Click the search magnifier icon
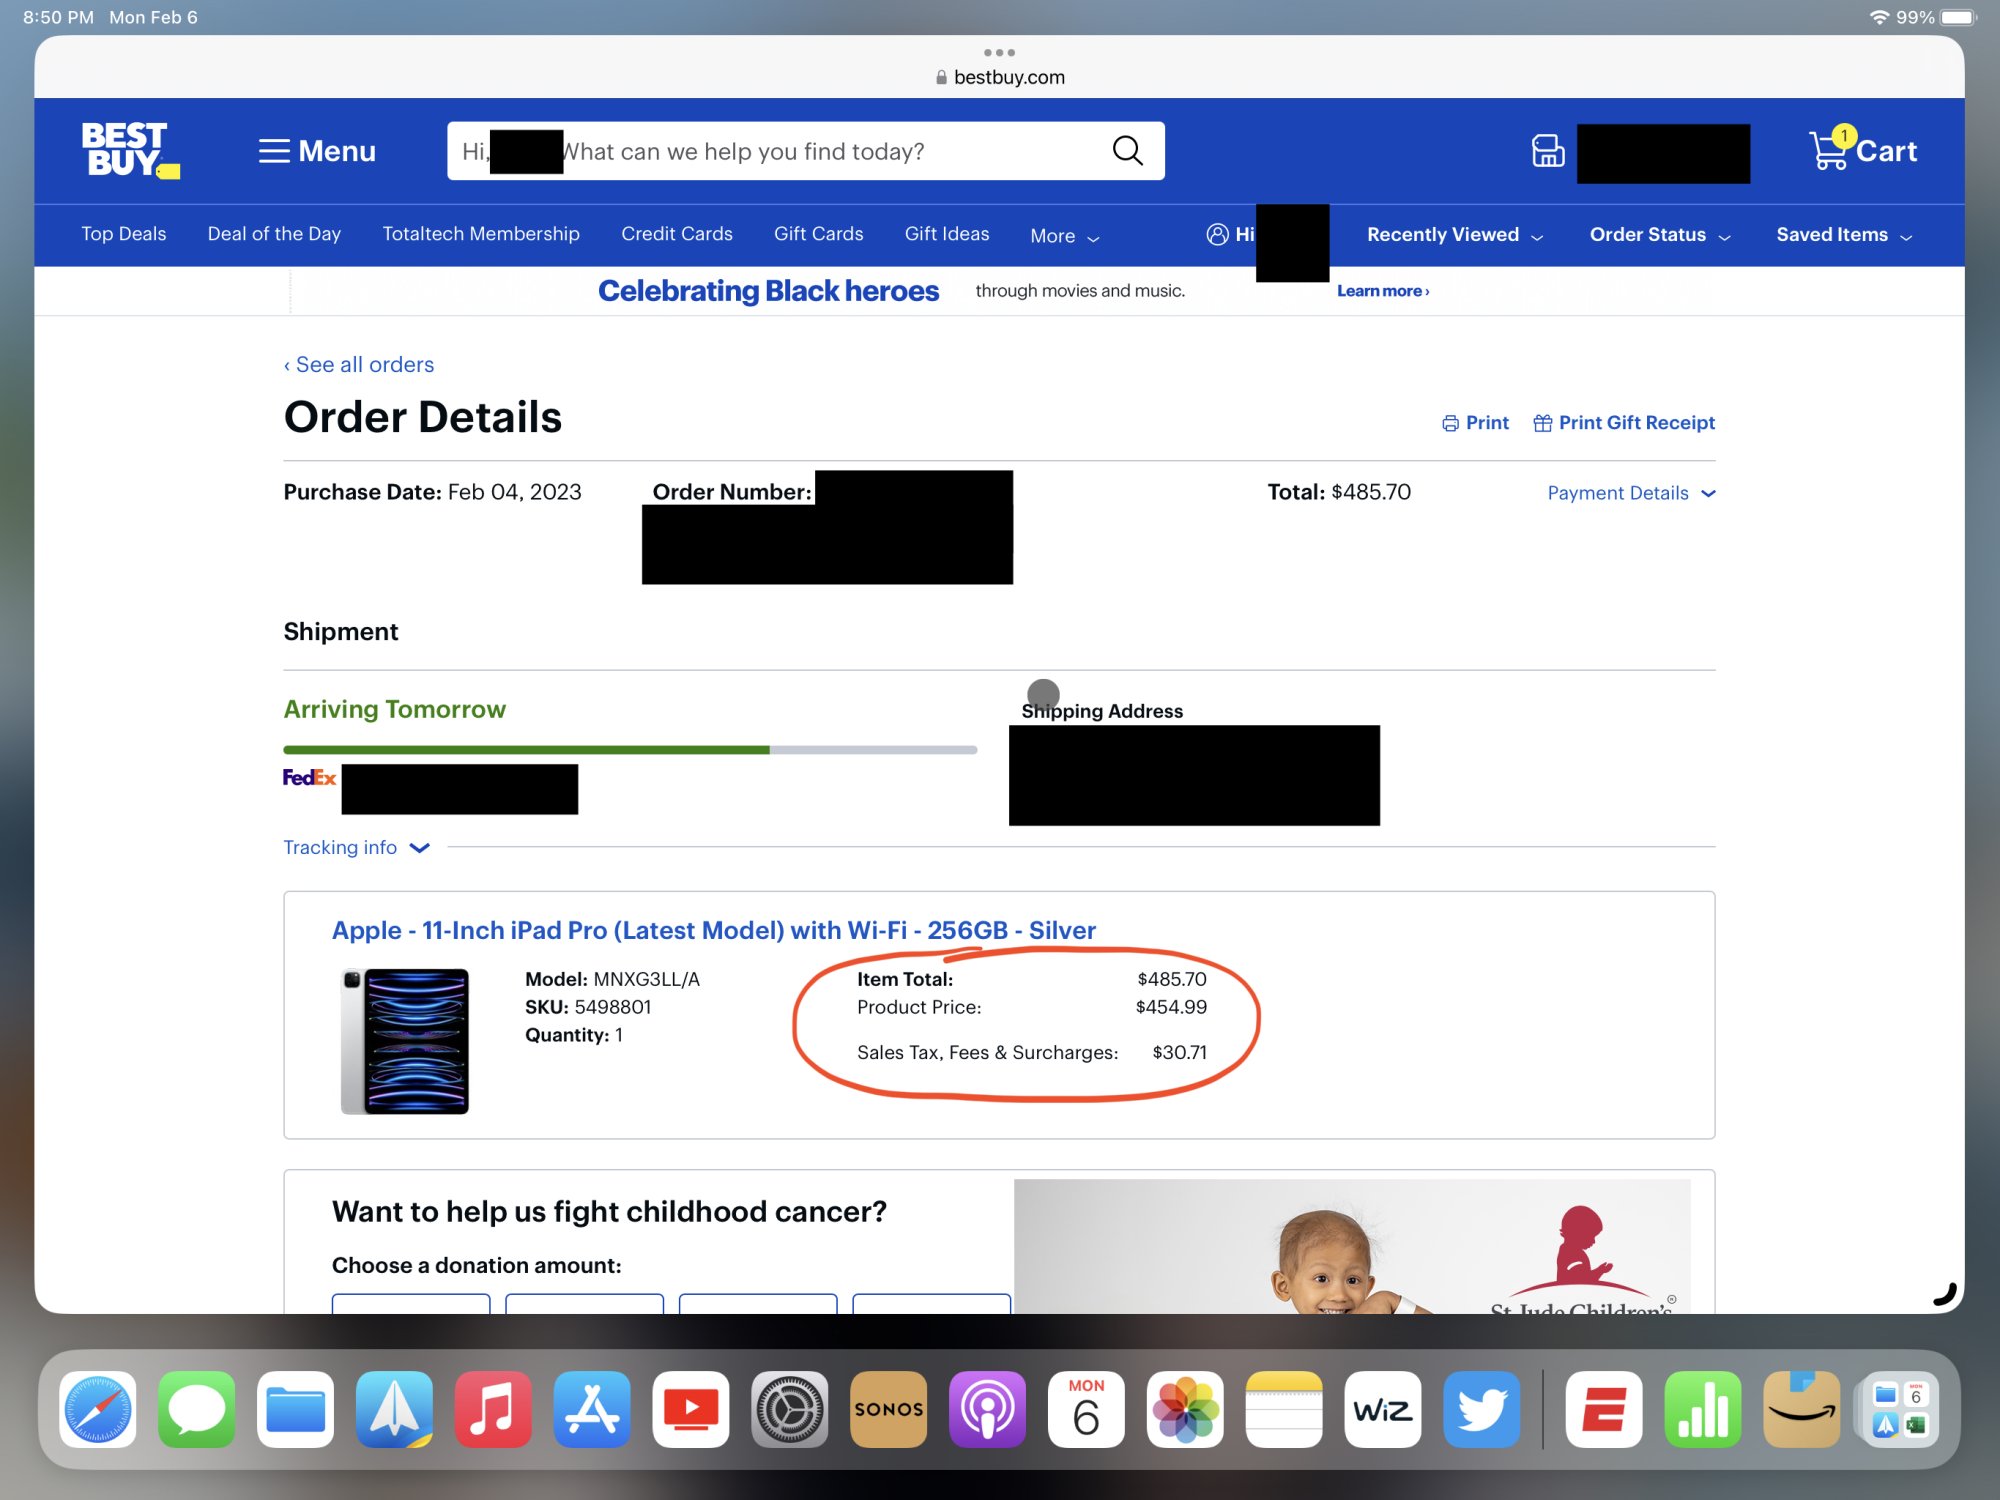Screen dimensions: 2000x1500 tap(1127, 151)
